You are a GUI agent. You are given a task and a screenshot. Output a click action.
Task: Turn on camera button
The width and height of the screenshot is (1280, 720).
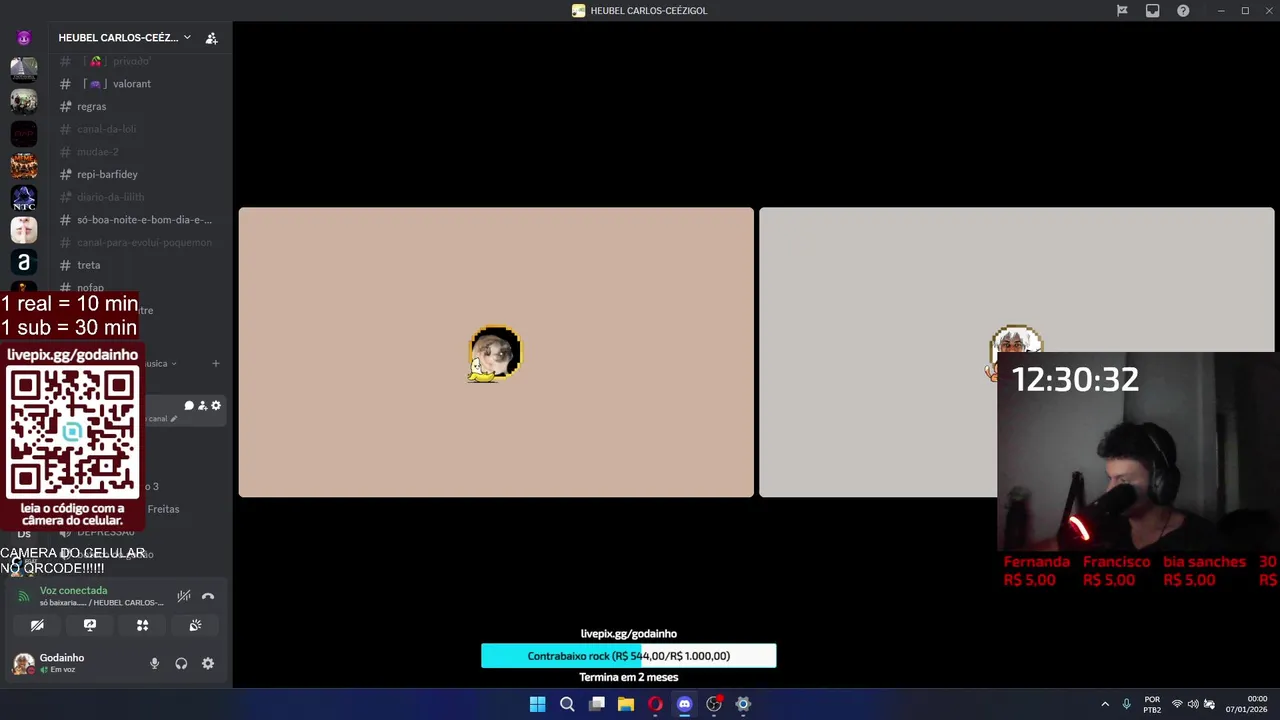click(37, 625)
